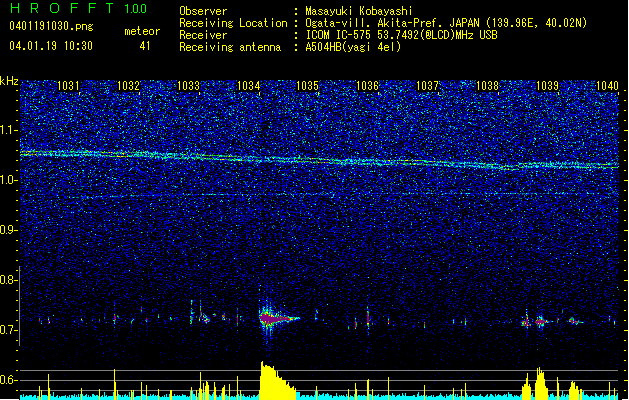Image resolution: width=629 pixels, height=400 pixels.
Task: Select the Ogata-vill. Akita-Pref. JAPAN location text
Action: [446, 23]
